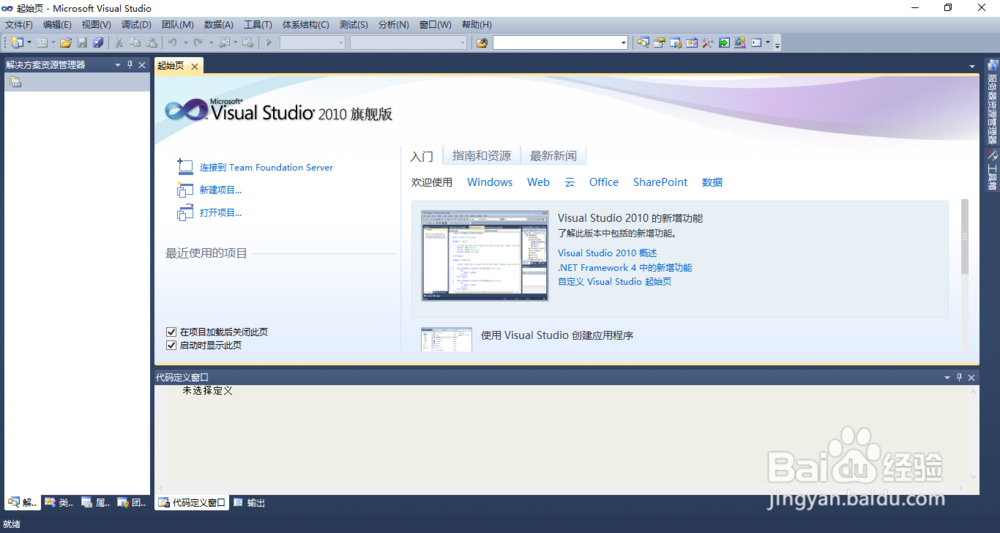The image size is (1000, 533).
Task: Pin the Solution Explorer panel
Action: tap(130, 64)
